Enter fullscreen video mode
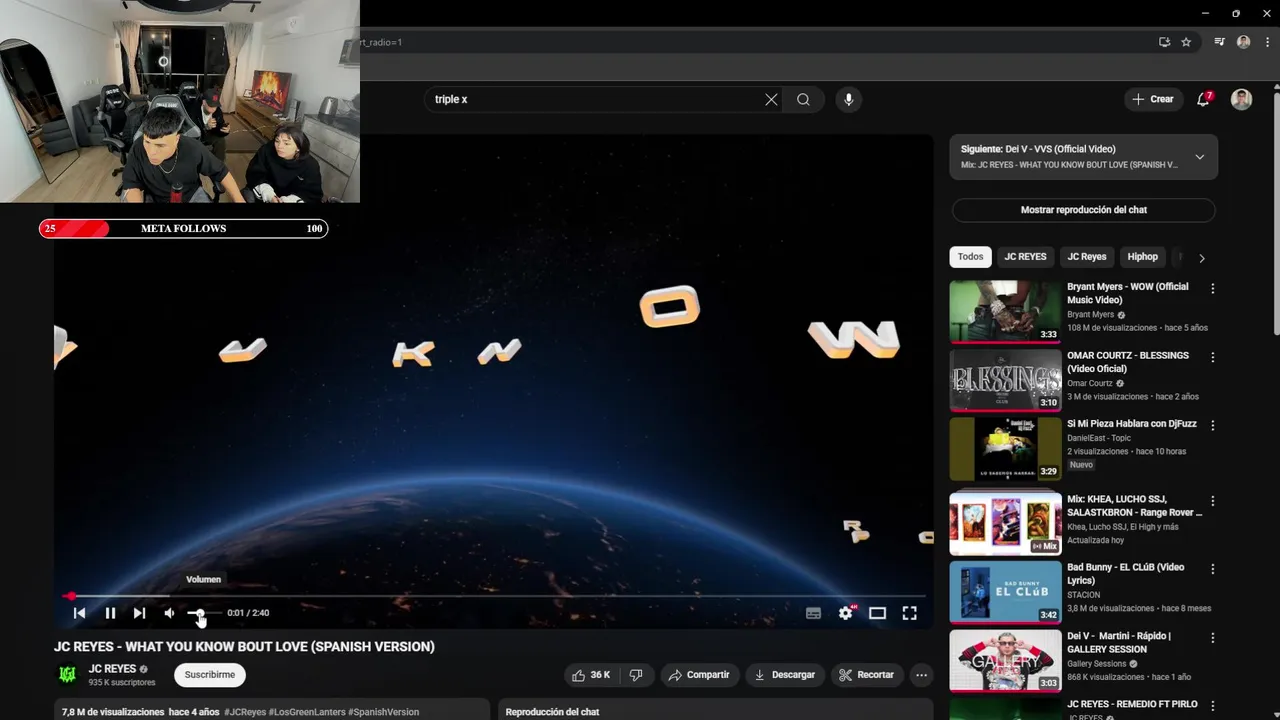 (909, 613)
